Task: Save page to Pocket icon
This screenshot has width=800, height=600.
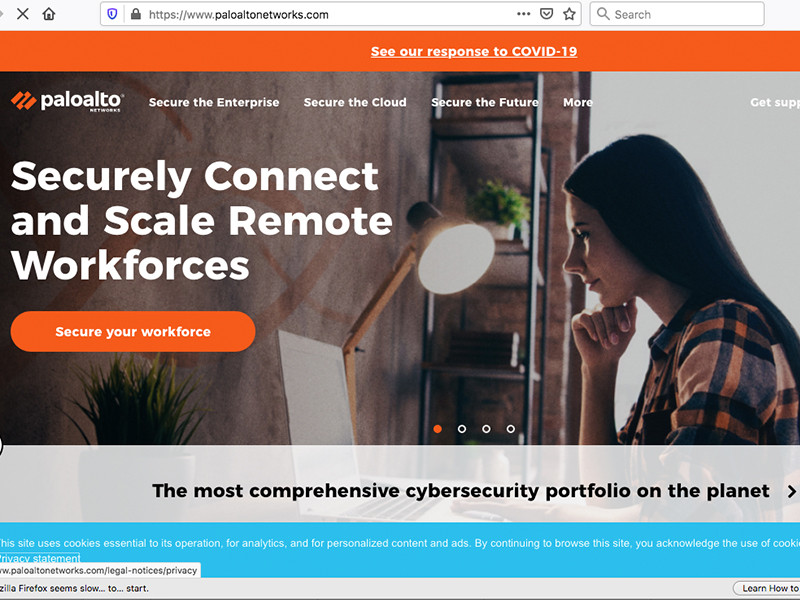Action: 546,14
